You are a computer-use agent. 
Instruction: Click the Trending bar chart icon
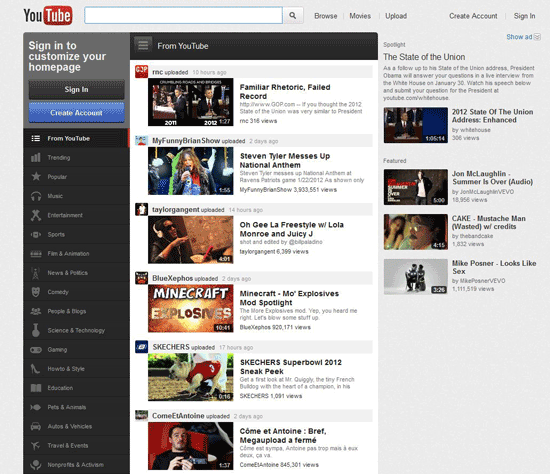coord(36,158)
